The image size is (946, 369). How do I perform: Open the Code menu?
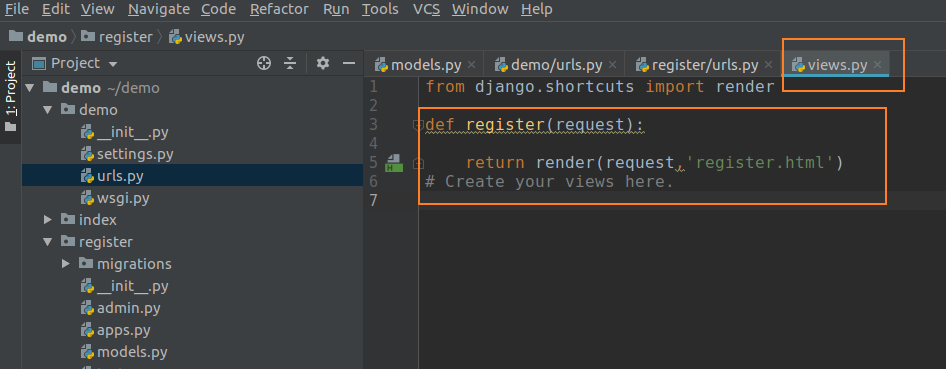pyautogui.click(x=219, y=9)
